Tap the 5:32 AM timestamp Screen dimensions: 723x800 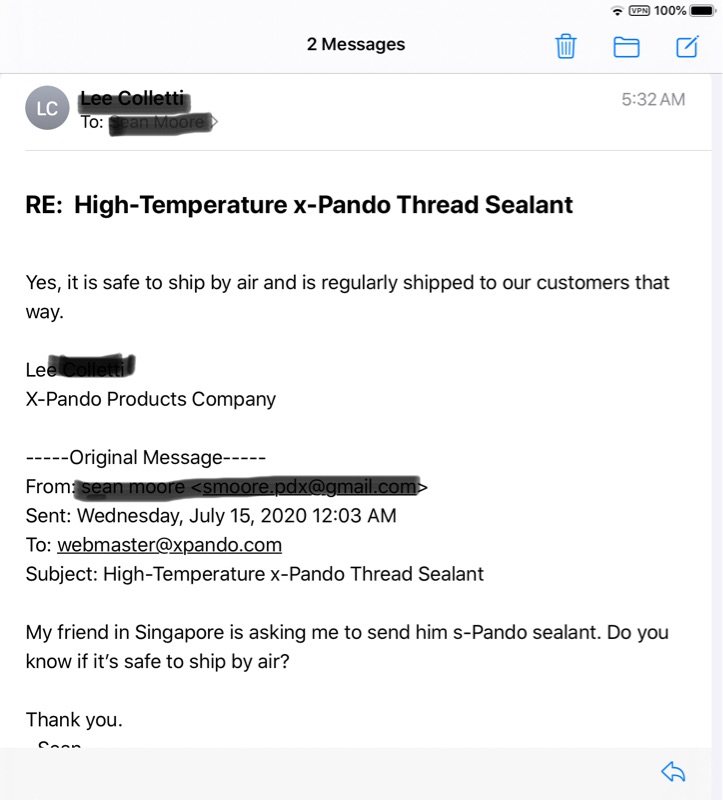pyautogui.click(x=653, y=99)
